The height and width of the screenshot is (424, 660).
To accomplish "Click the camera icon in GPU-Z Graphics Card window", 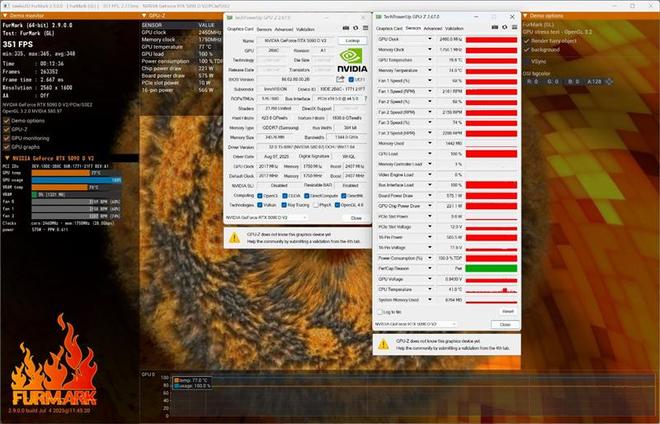I will coord(346,28).
